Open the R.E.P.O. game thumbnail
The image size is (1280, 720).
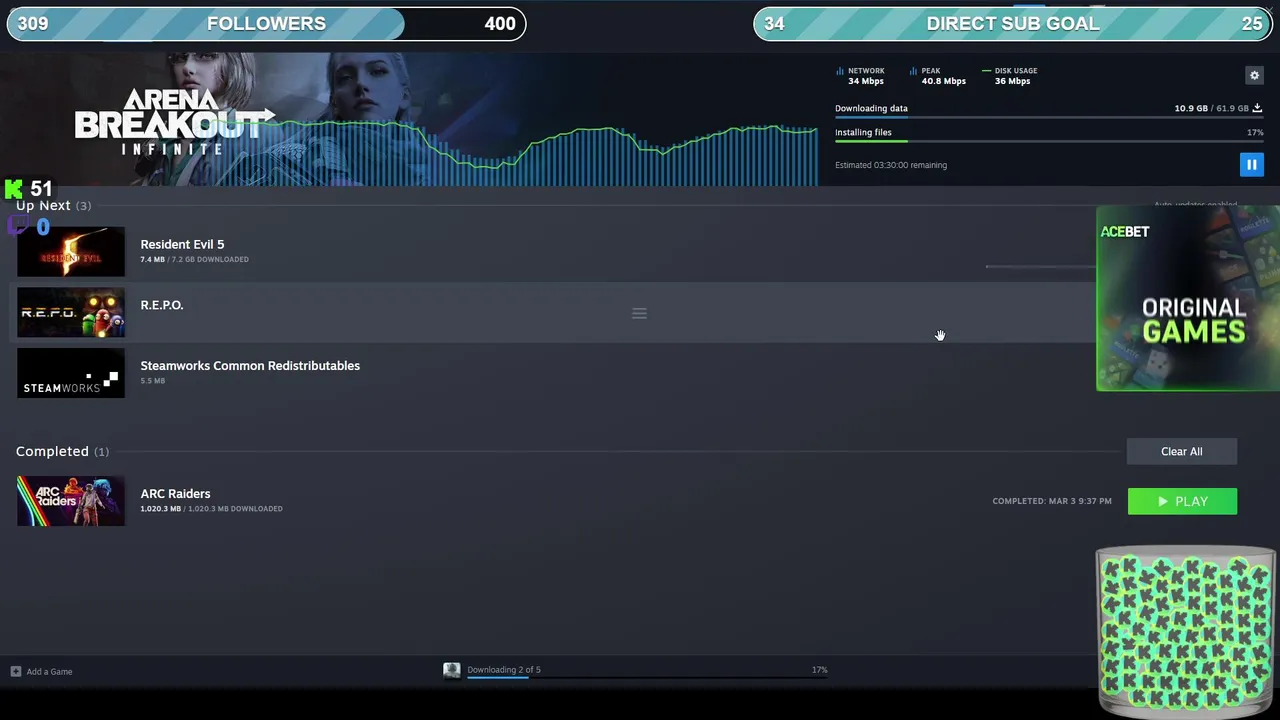click(71, 312)
